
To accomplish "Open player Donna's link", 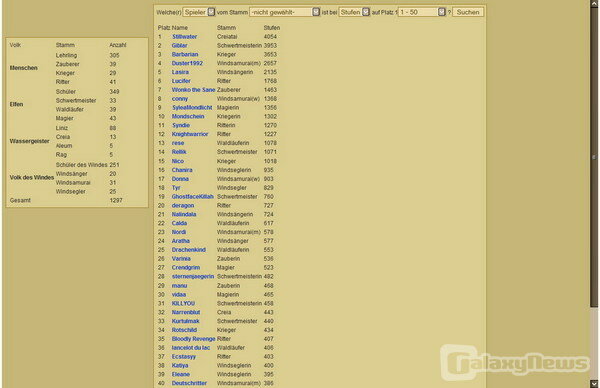I will (180, 179).
